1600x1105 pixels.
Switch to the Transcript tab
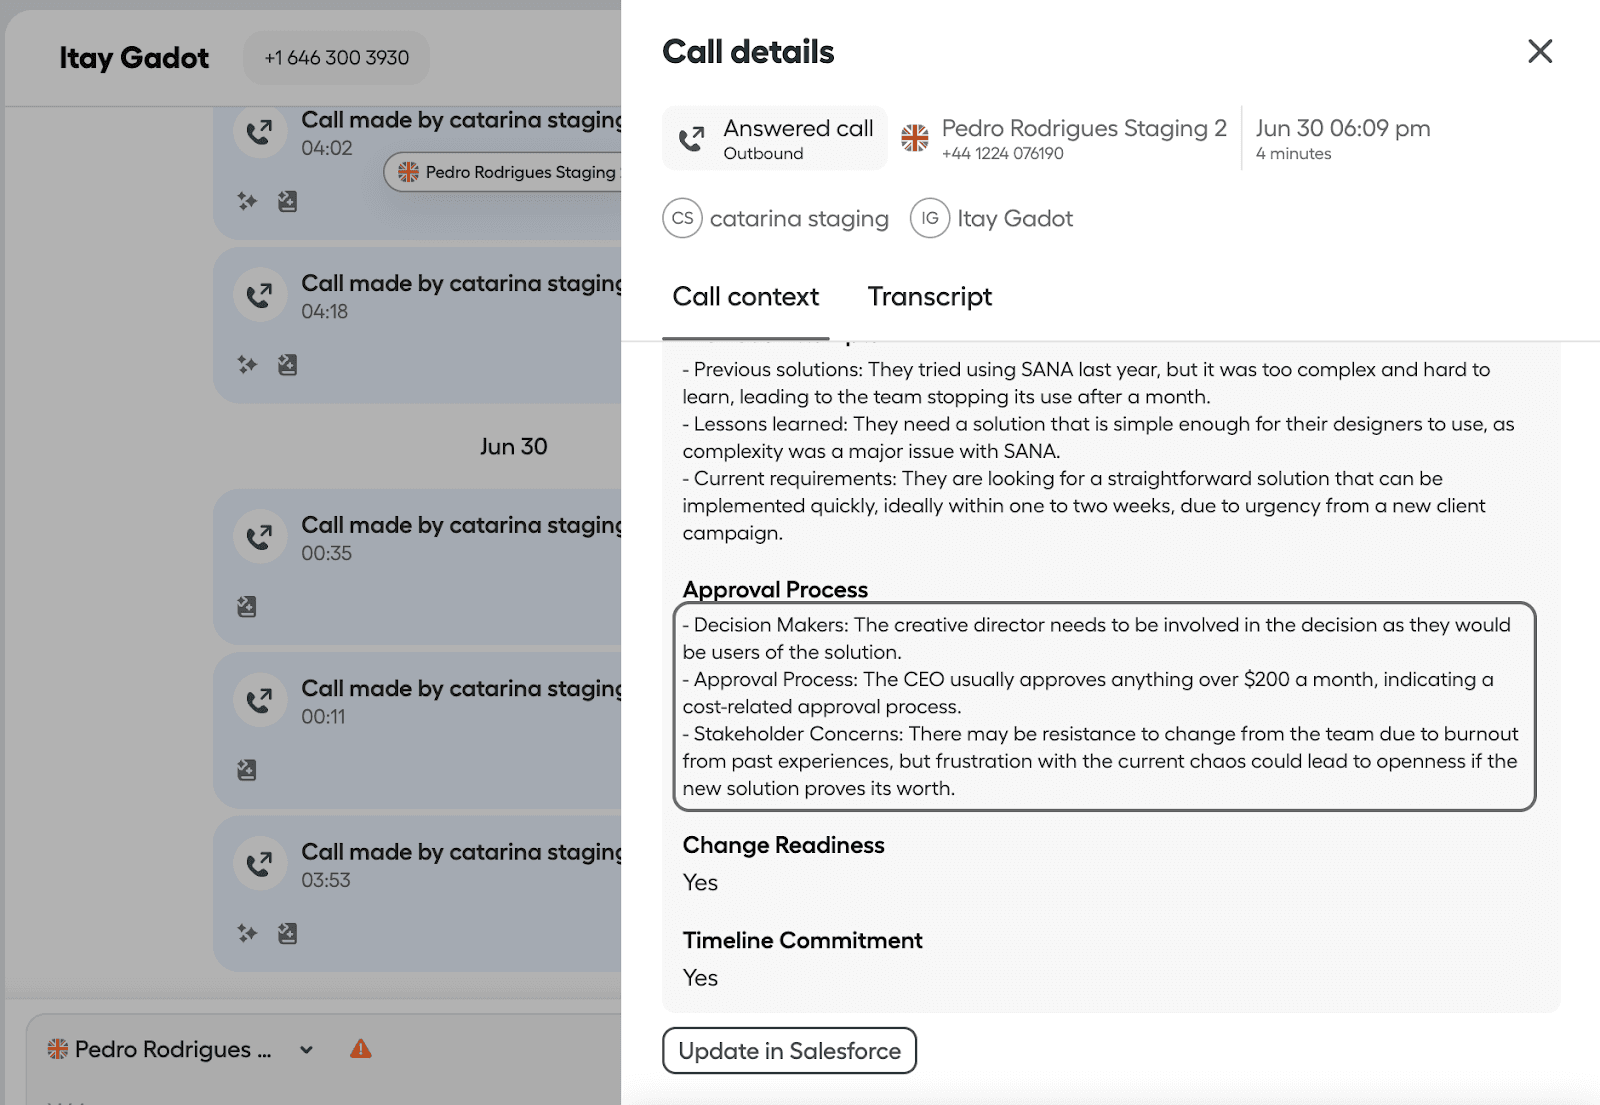click(x=929, y=297)
